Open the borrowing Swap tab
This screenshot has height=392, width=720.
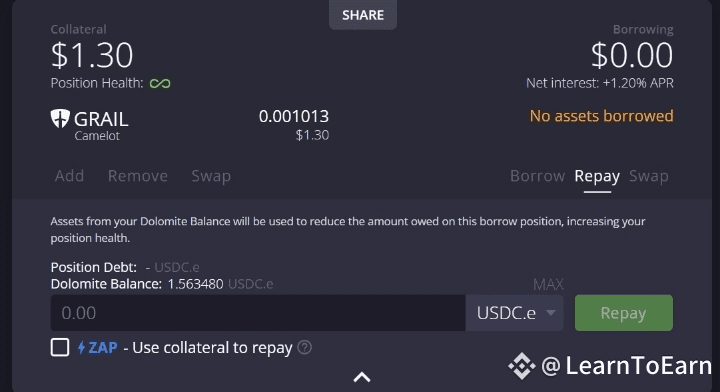648,176
